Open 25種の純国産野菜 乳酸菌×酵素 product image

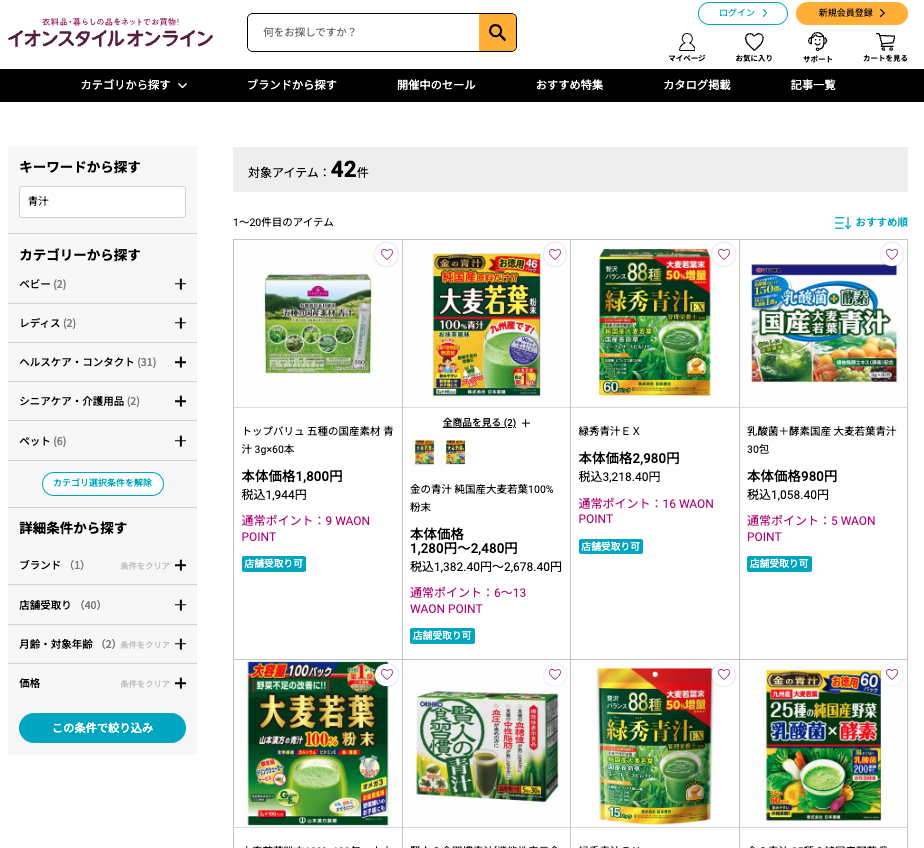point(824,745)
